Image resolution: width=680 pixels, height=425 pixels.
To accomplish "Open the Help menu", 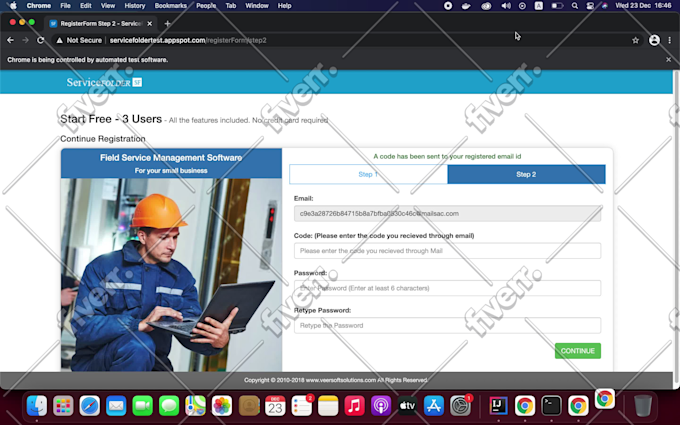I will tap(284, 6).
